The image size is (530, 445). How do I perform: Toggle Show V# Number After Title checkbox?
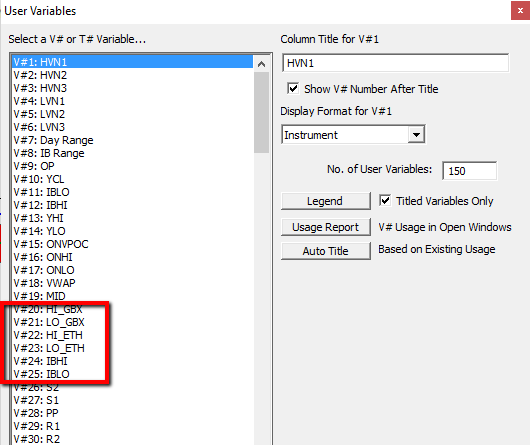tap(293, 89)
